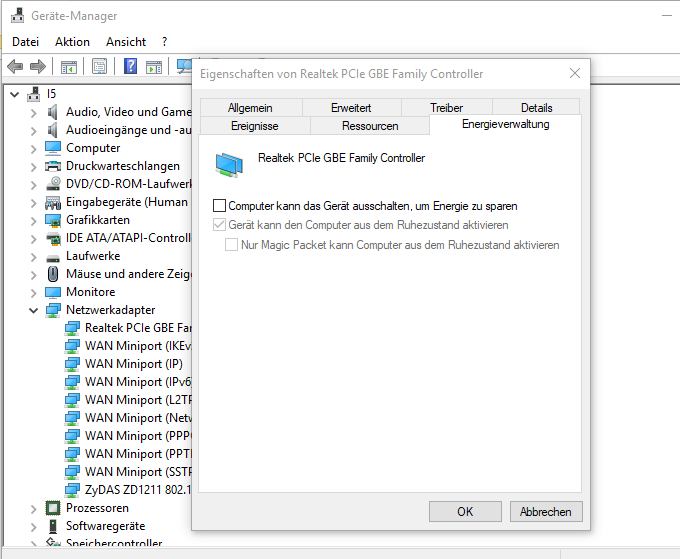Screen dimensions: 680x559
Task: Switch to the Erweitert tab
Action: coord(351,108)
